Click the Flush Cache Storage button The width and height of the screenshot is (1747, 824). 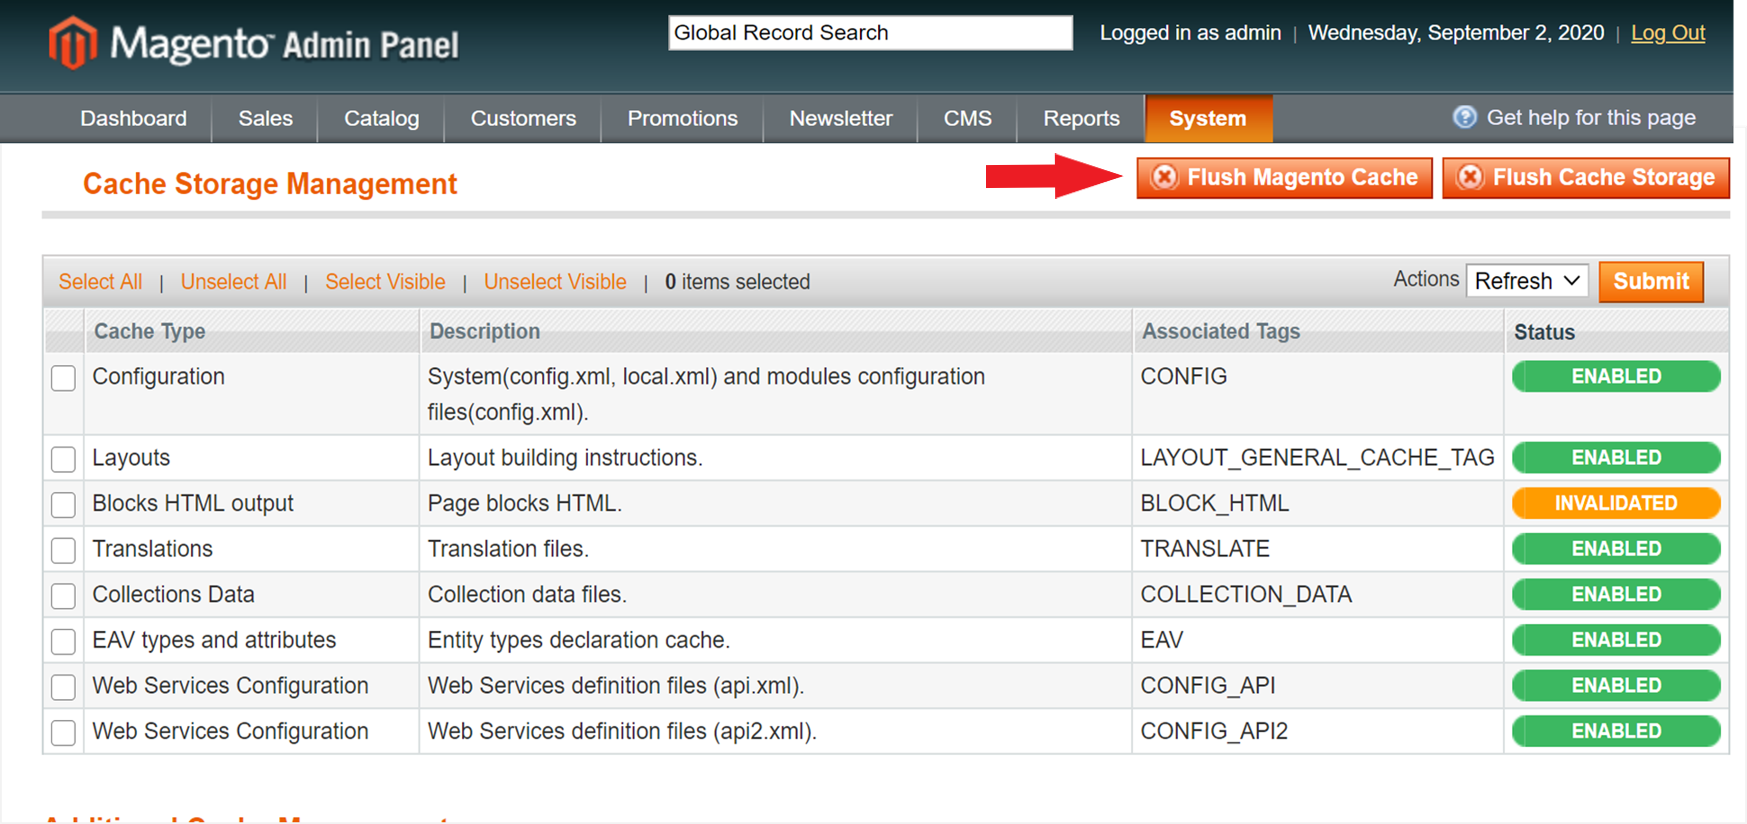coord(1586,178)
